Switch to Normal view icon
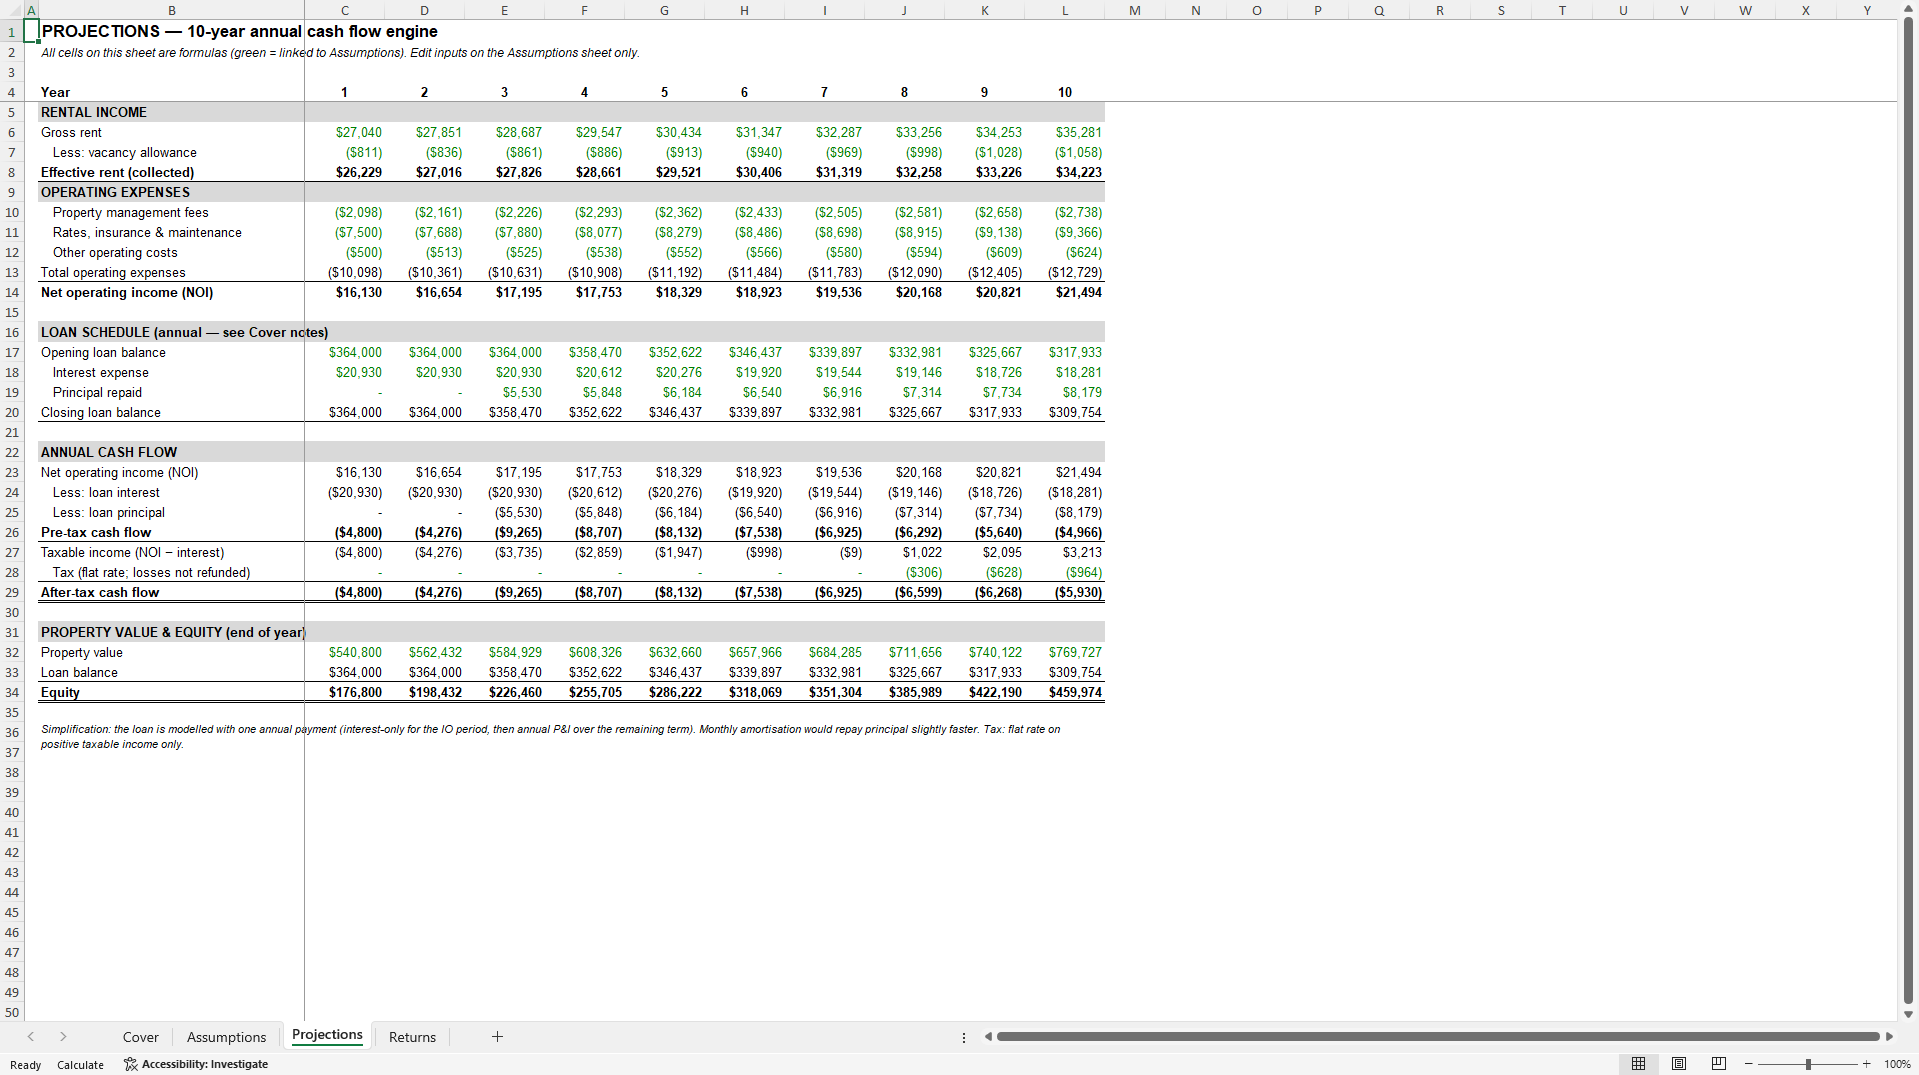Viewport: 1919px width, 1075px height. (1638, 1064)
